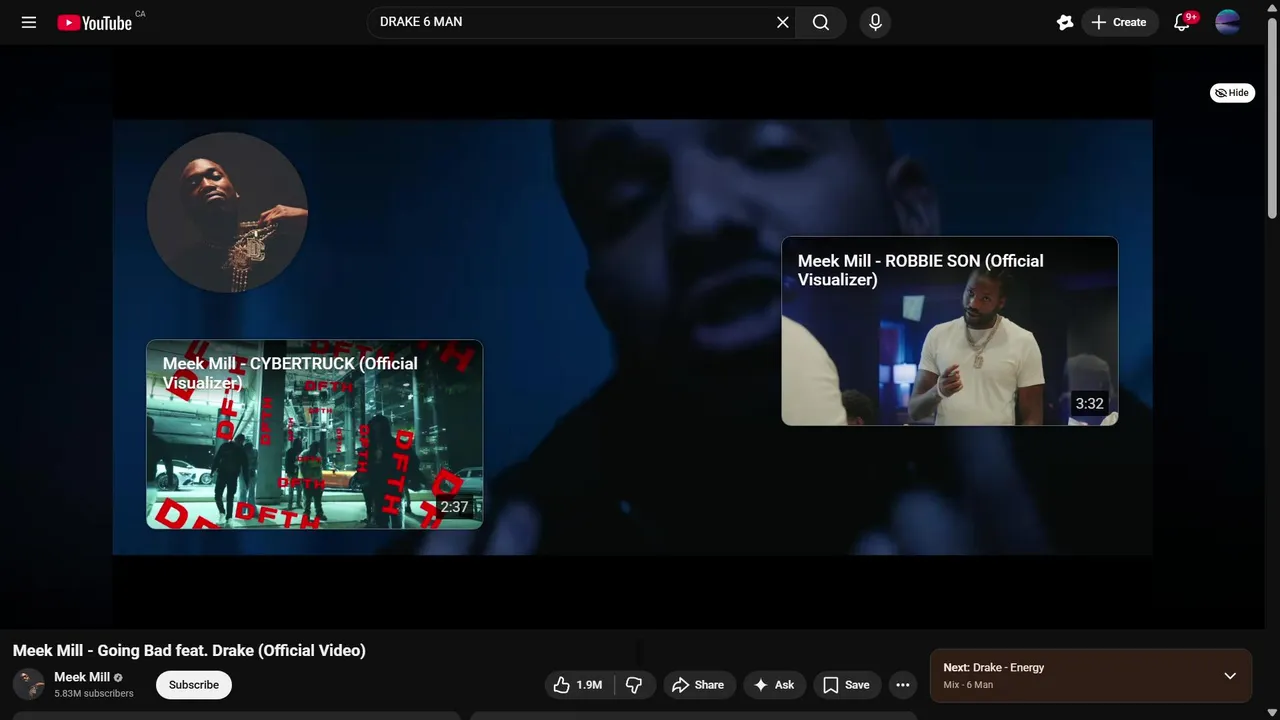Go to YouTube home via logo
Viewport: 1280px width, 720px height.
click(95, 22)
